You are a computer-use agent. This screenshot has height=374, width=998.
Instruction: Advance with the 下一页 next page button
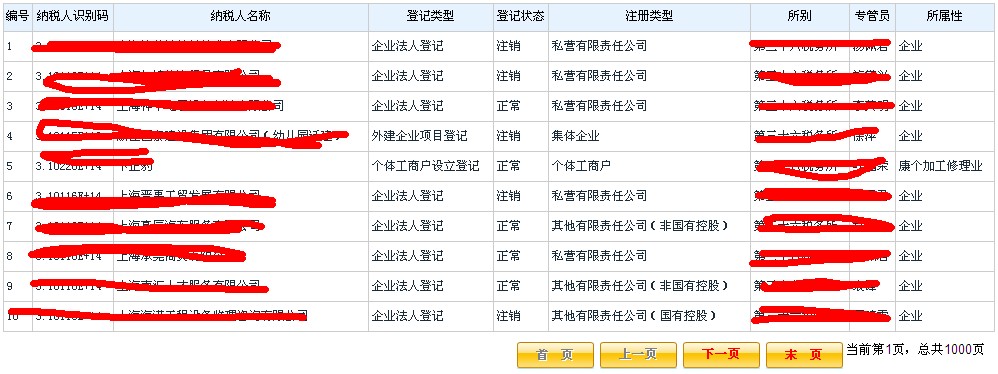click(x=721, y=355)
